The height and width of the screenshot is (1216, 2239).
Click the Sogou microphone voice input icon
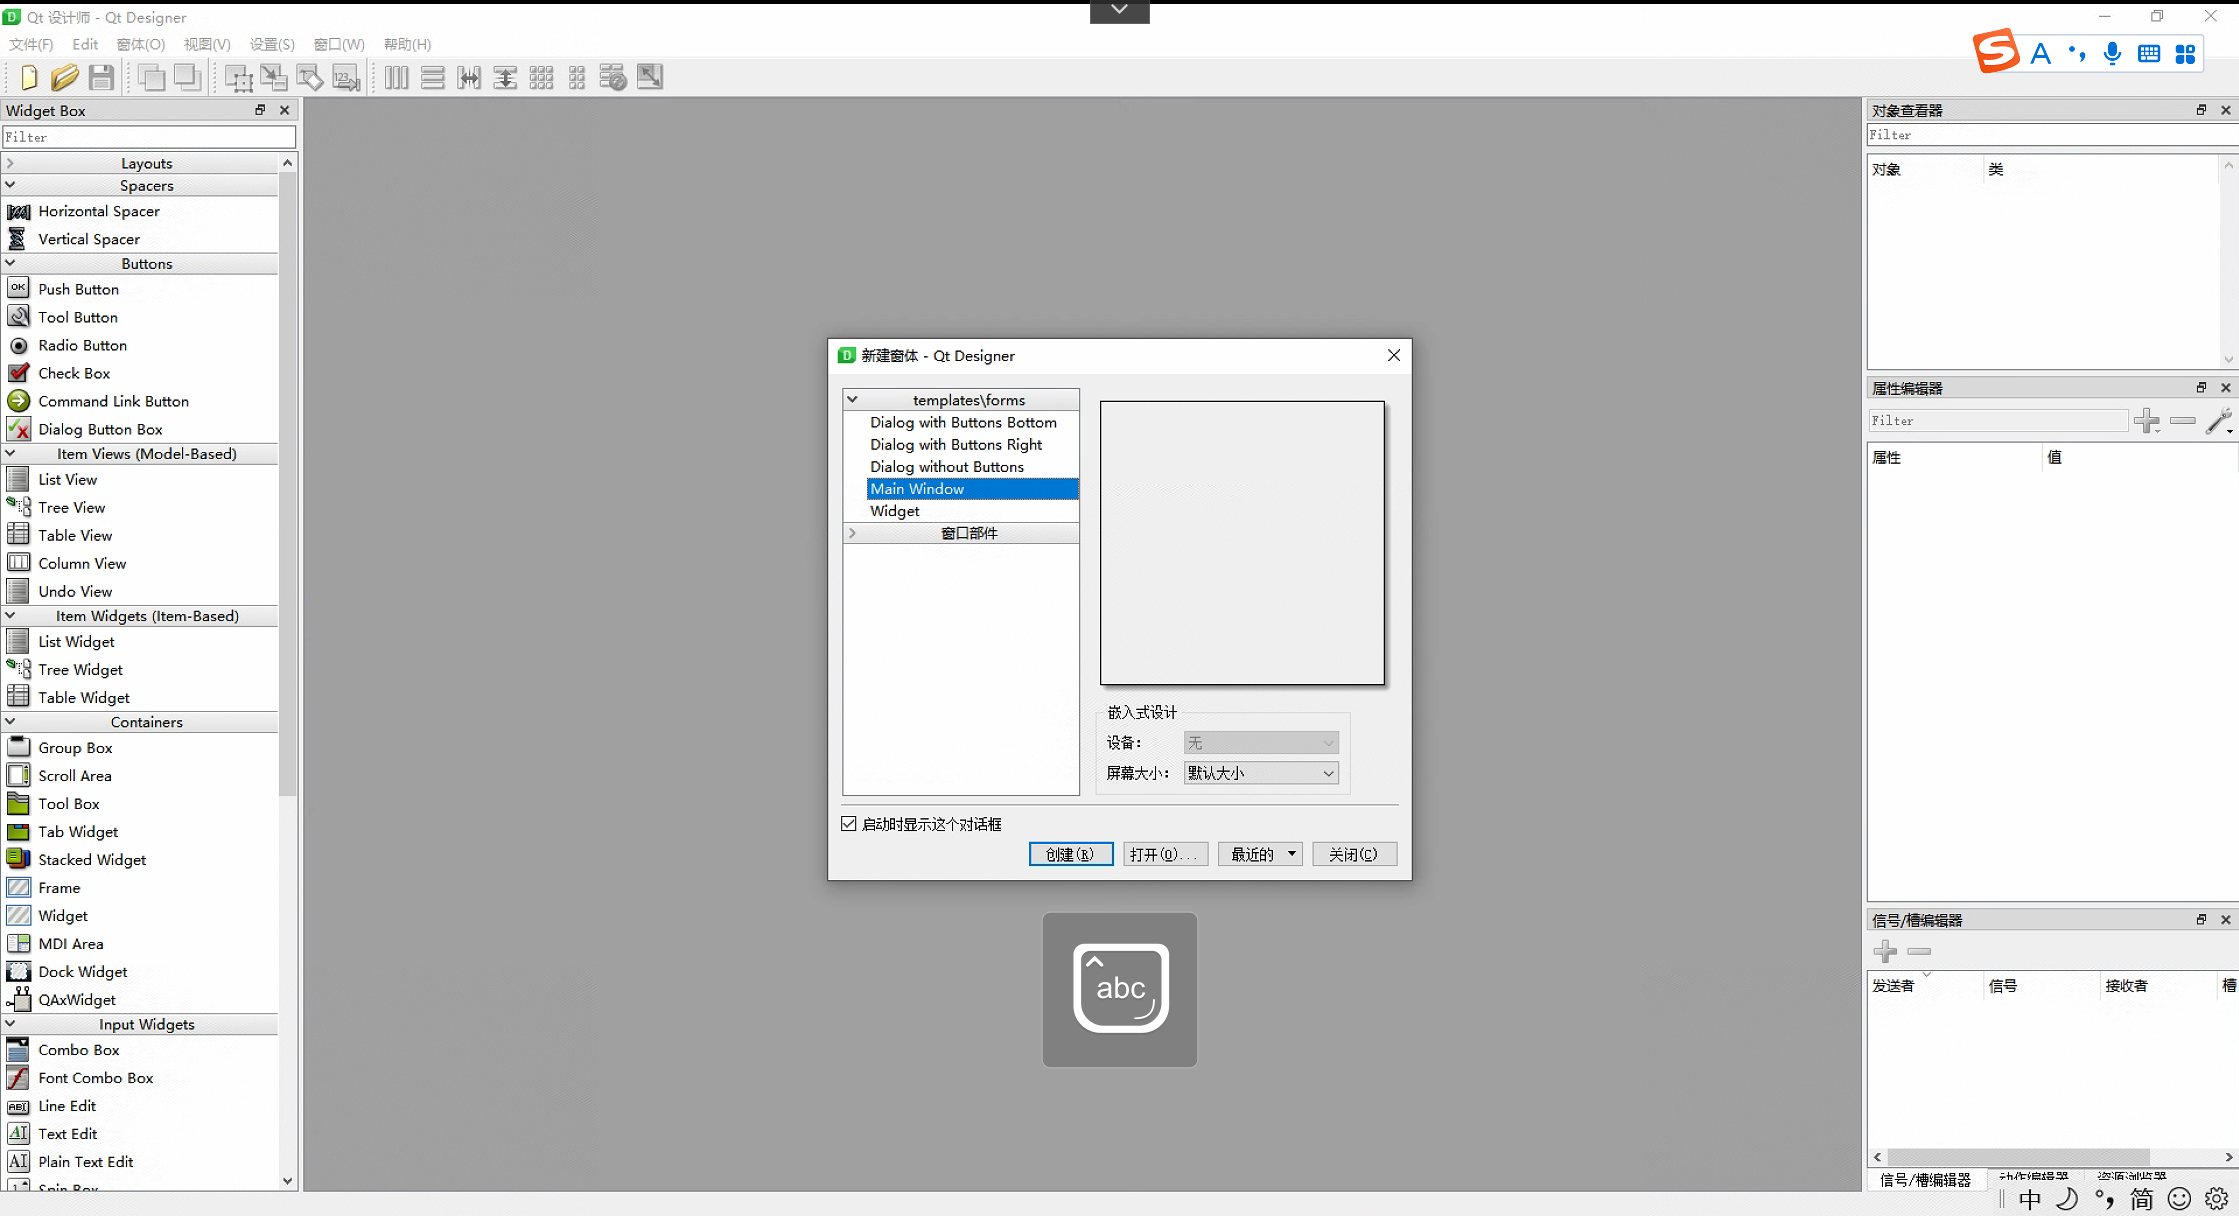coord(2112,54)
